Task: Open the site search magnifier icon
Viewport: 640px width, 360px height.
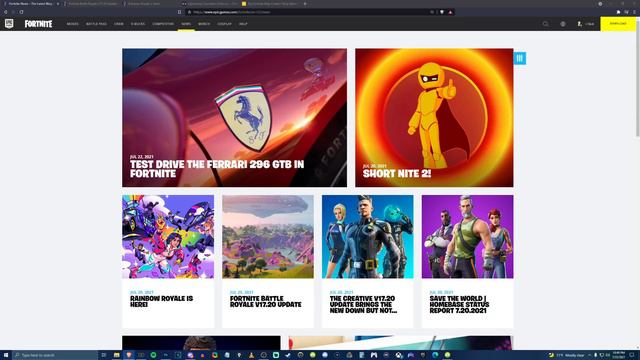Action: pos(545,24)
